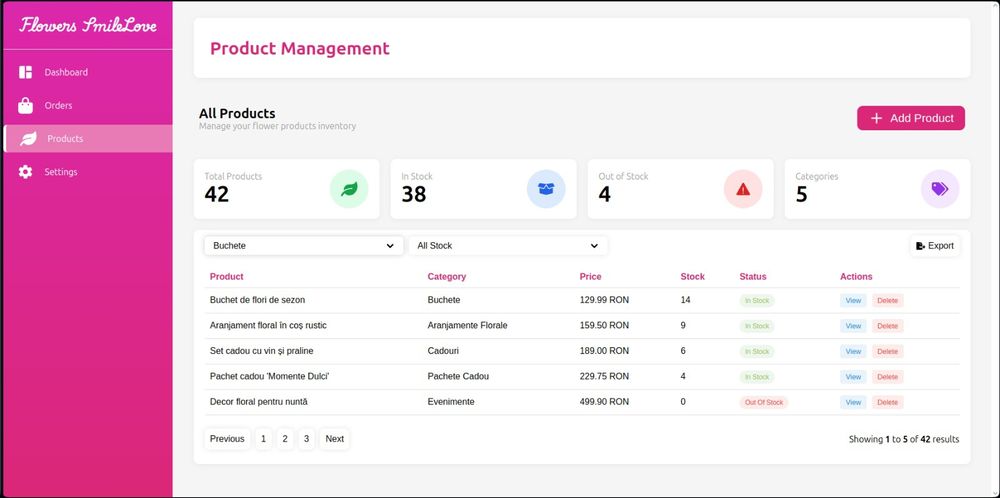
Task: Open the Dashboard menu item
Action: 87,72
